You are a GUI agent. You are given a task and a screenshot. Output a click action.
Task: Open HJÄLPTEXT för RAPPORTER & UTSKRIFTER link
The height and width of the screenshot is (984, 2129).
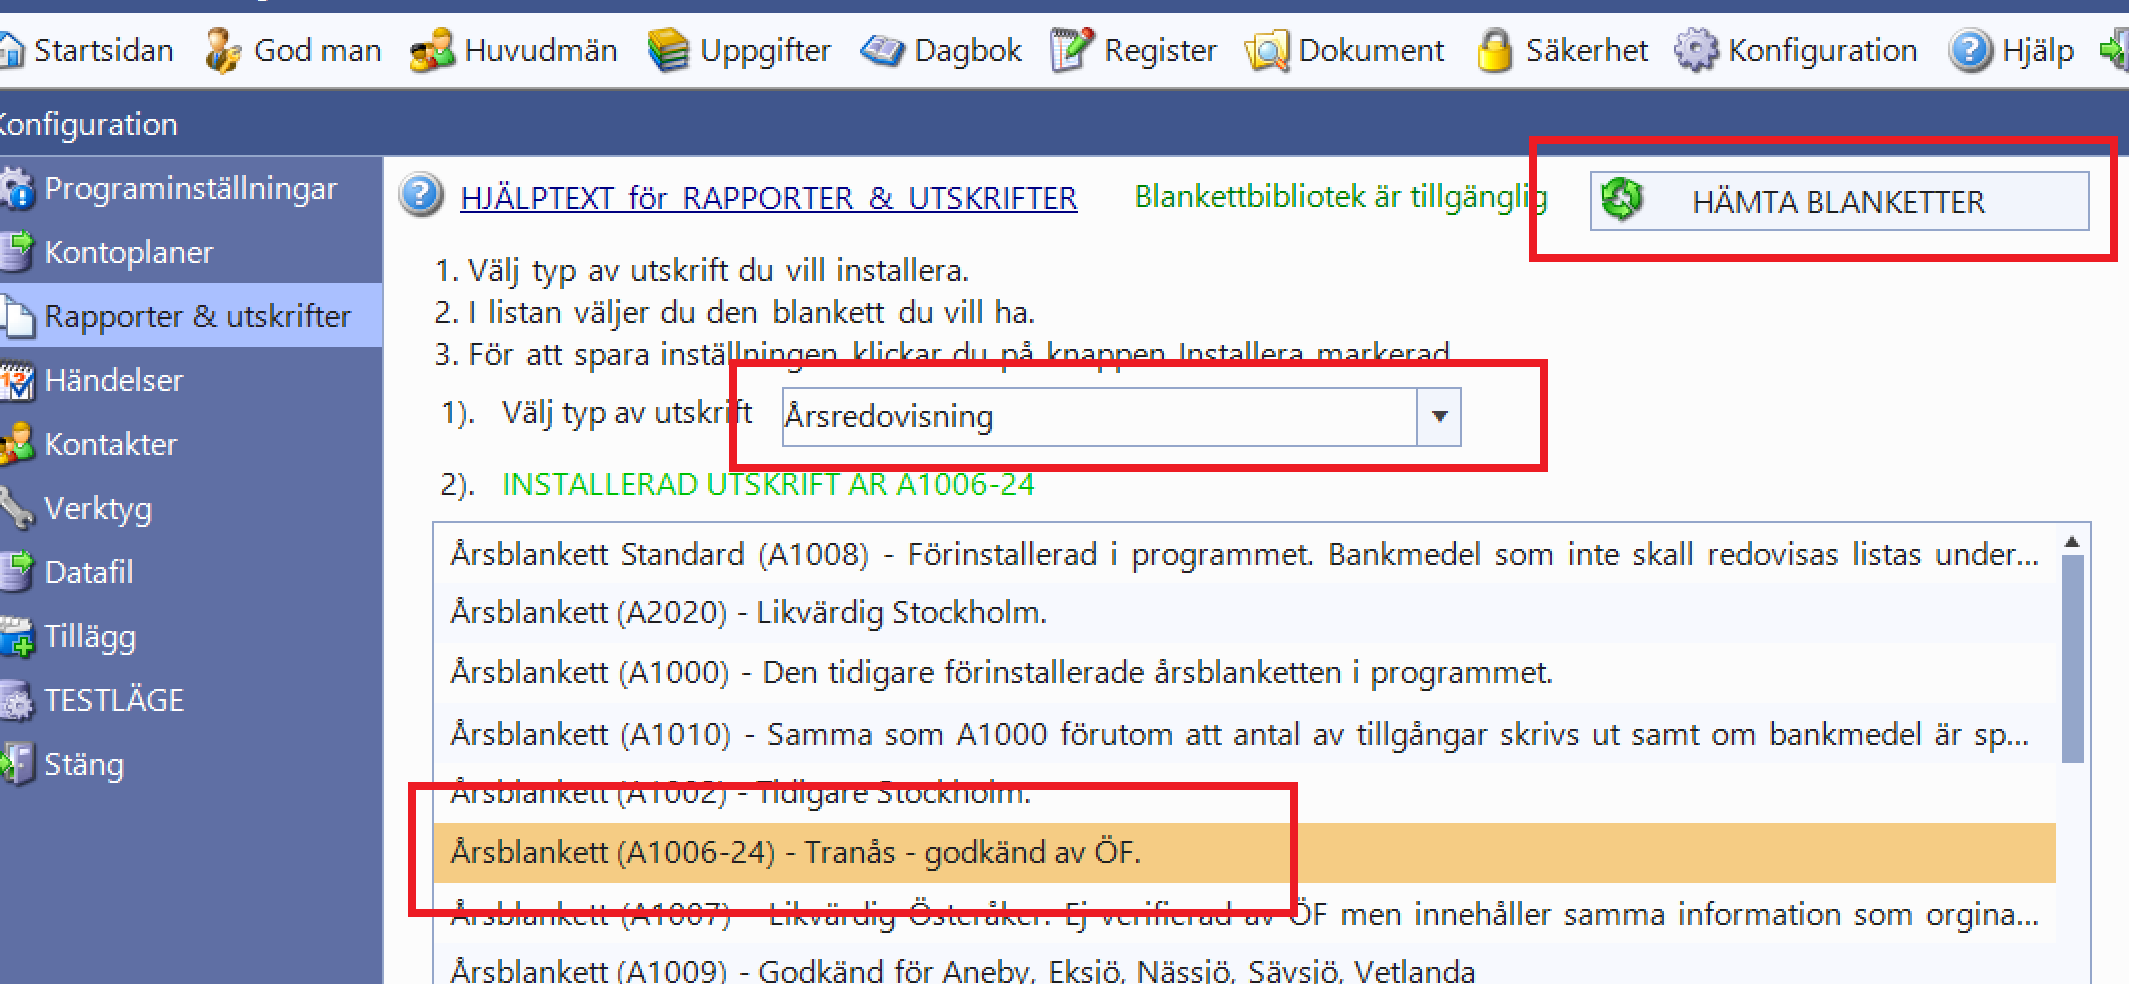(x=768, y=198)
